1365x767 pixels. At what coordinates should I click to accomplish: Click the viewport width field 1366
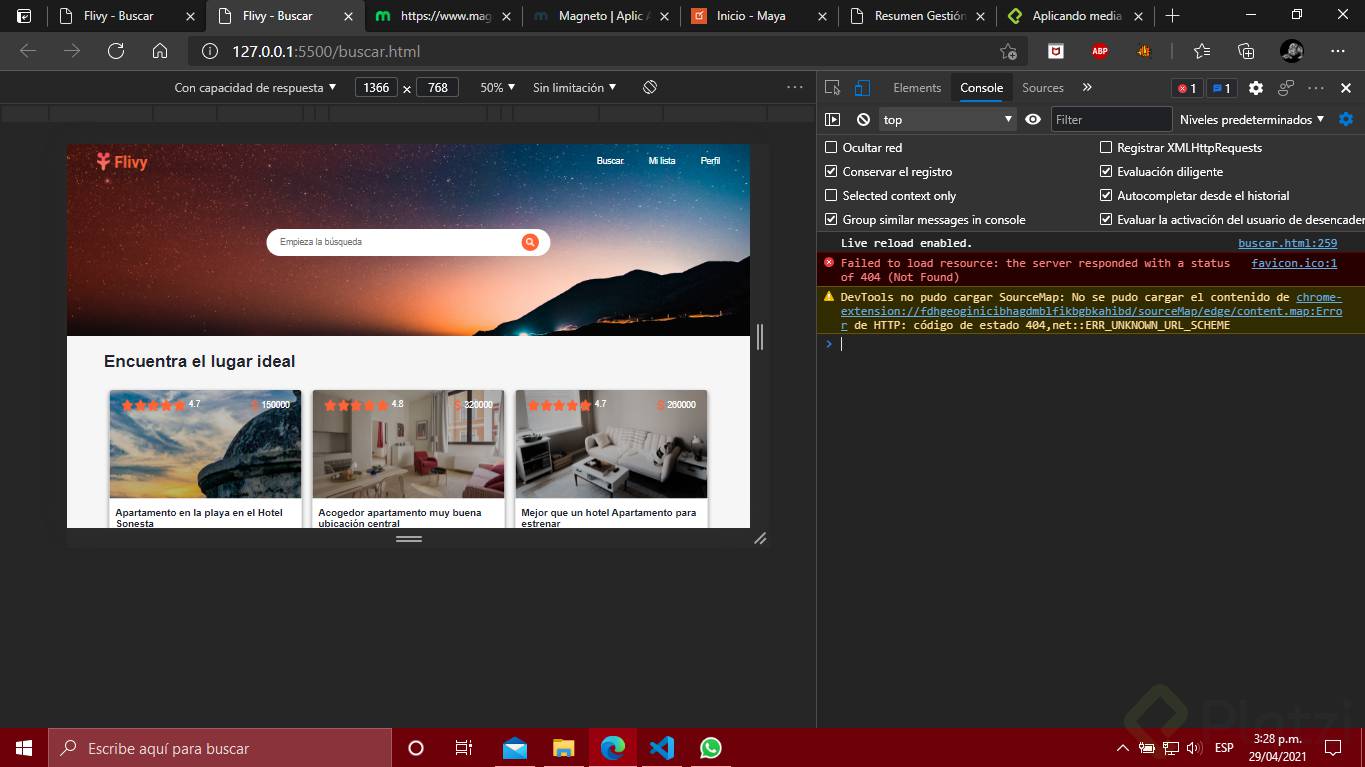376,87
